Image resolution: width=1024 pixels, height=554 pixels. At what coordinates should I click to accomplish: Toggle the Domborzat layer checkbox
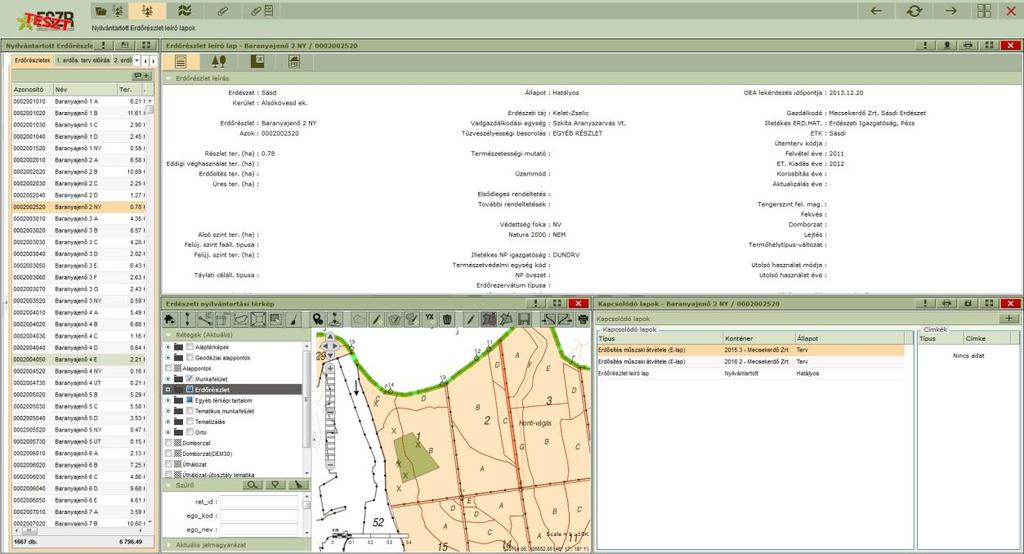click(168, 443)
